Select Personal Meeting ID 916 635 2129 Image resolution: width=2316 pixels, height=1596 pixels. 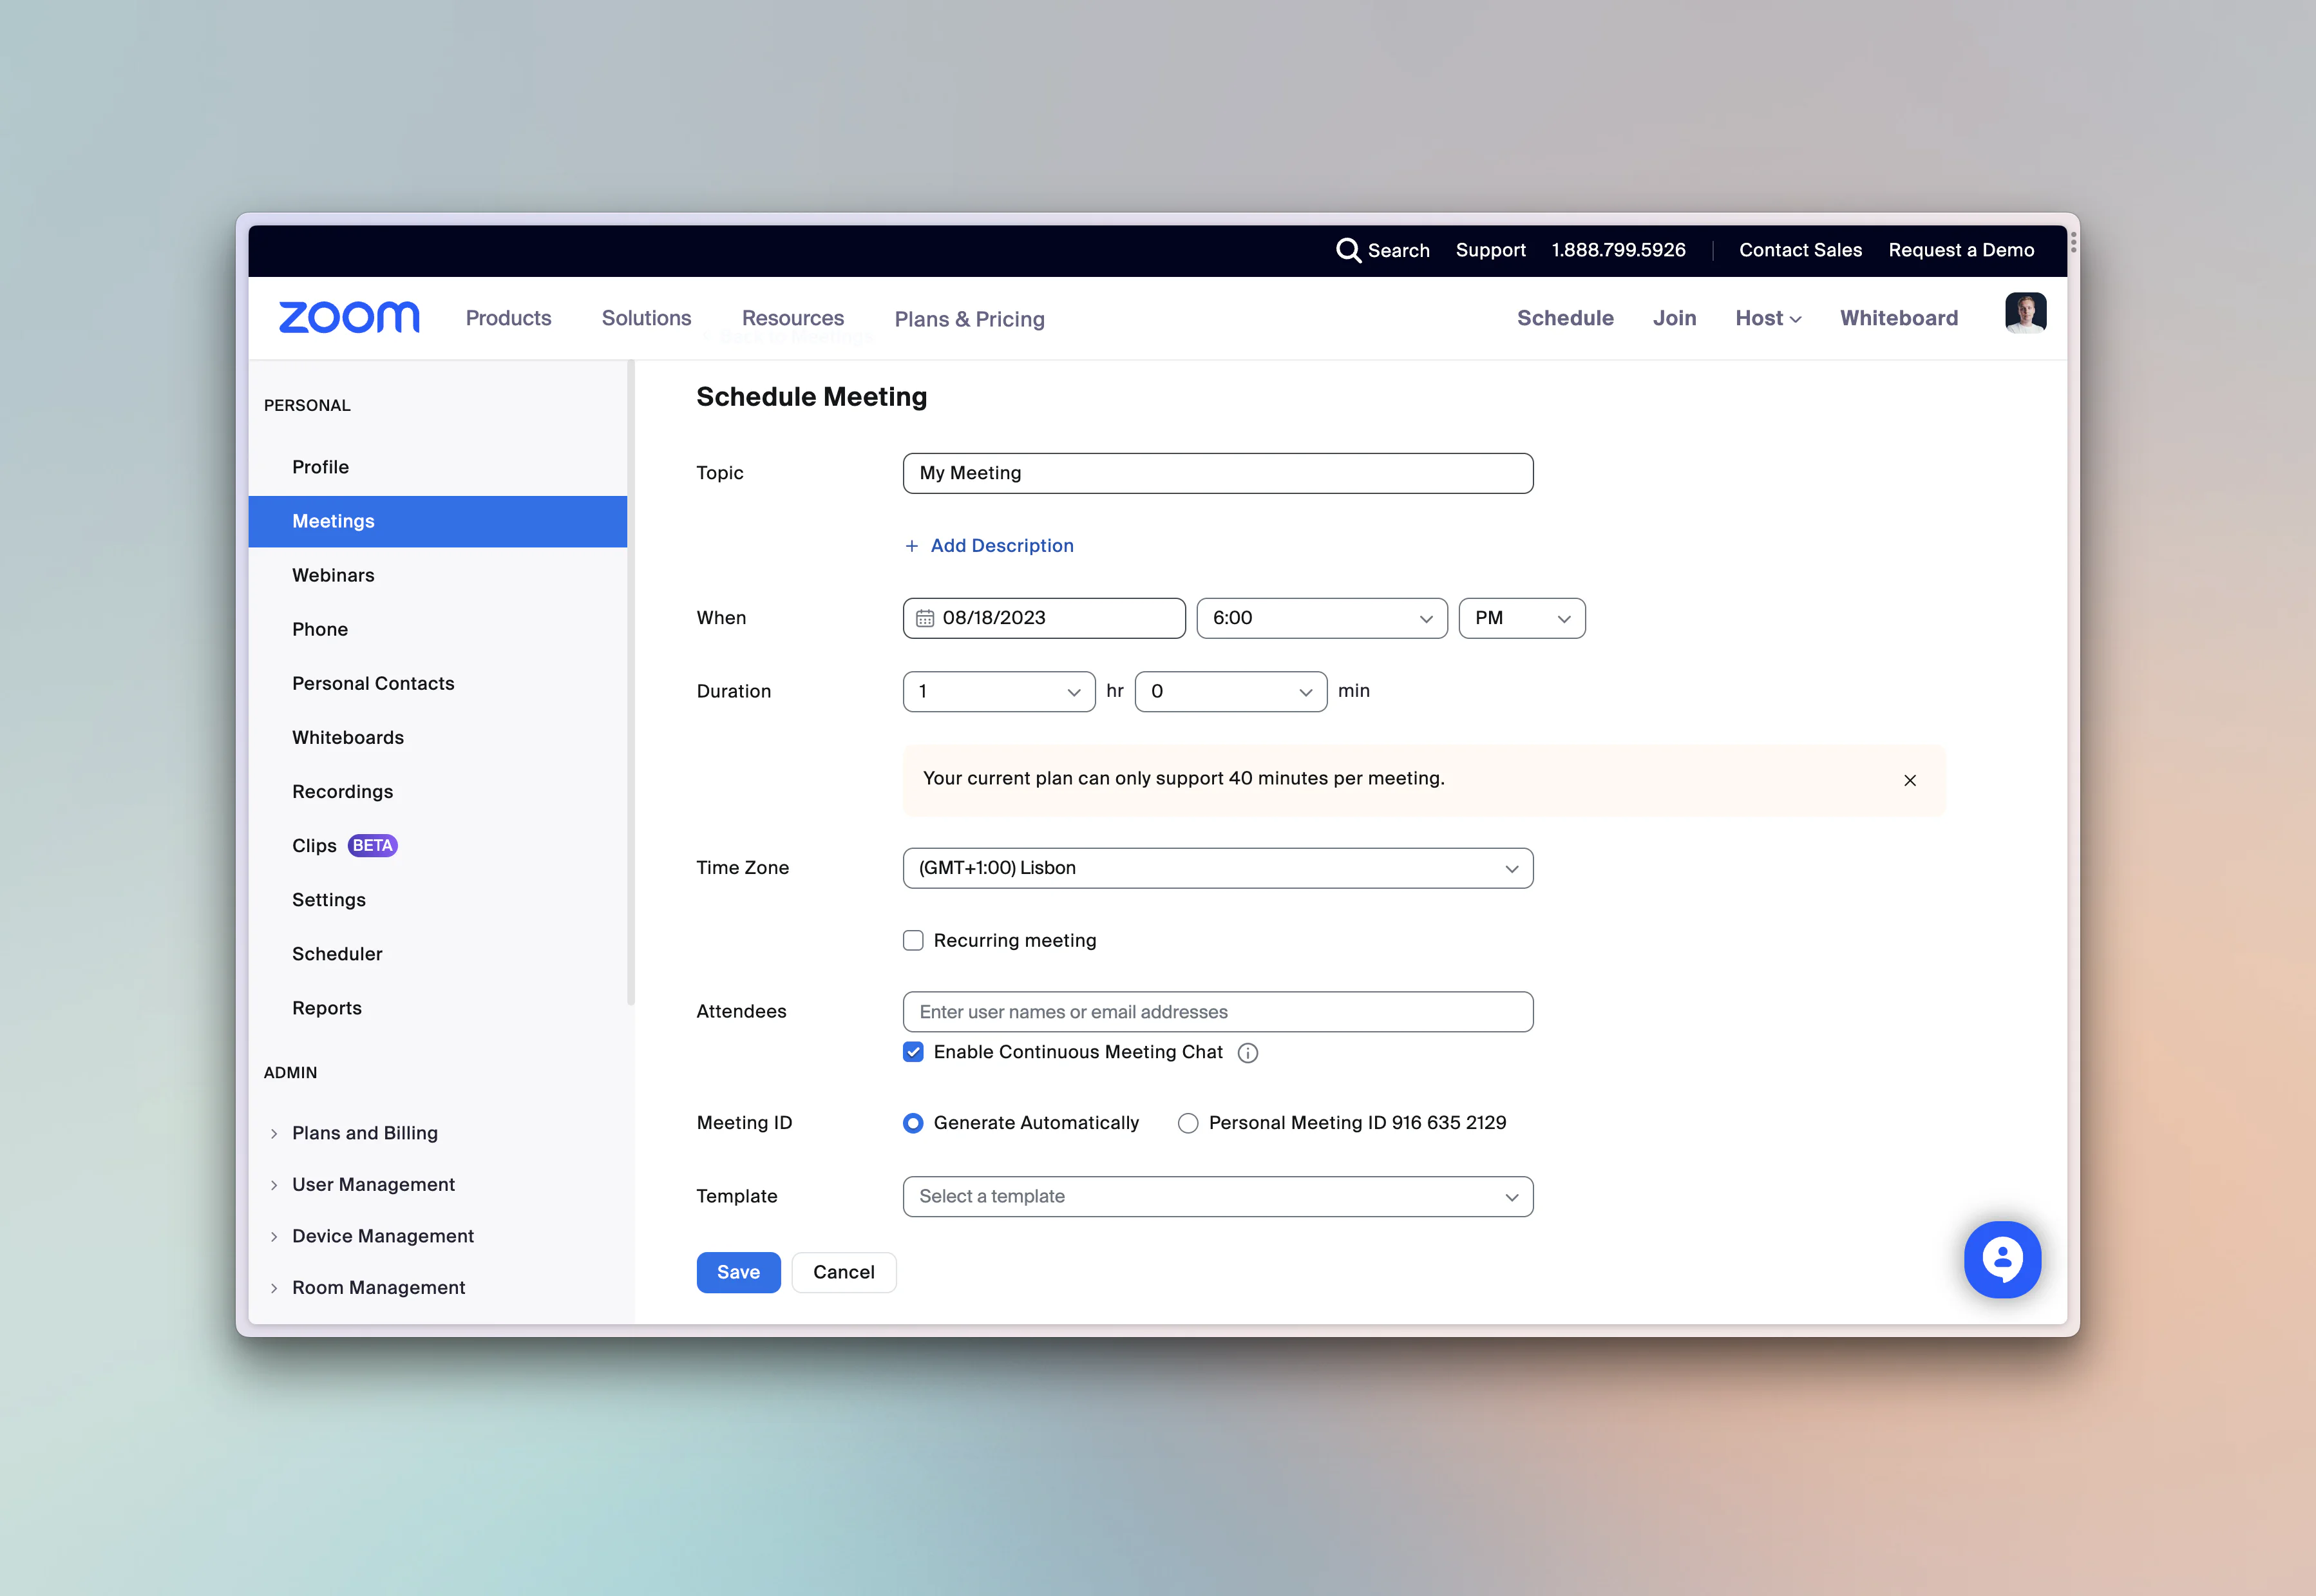(1188, 1123)
